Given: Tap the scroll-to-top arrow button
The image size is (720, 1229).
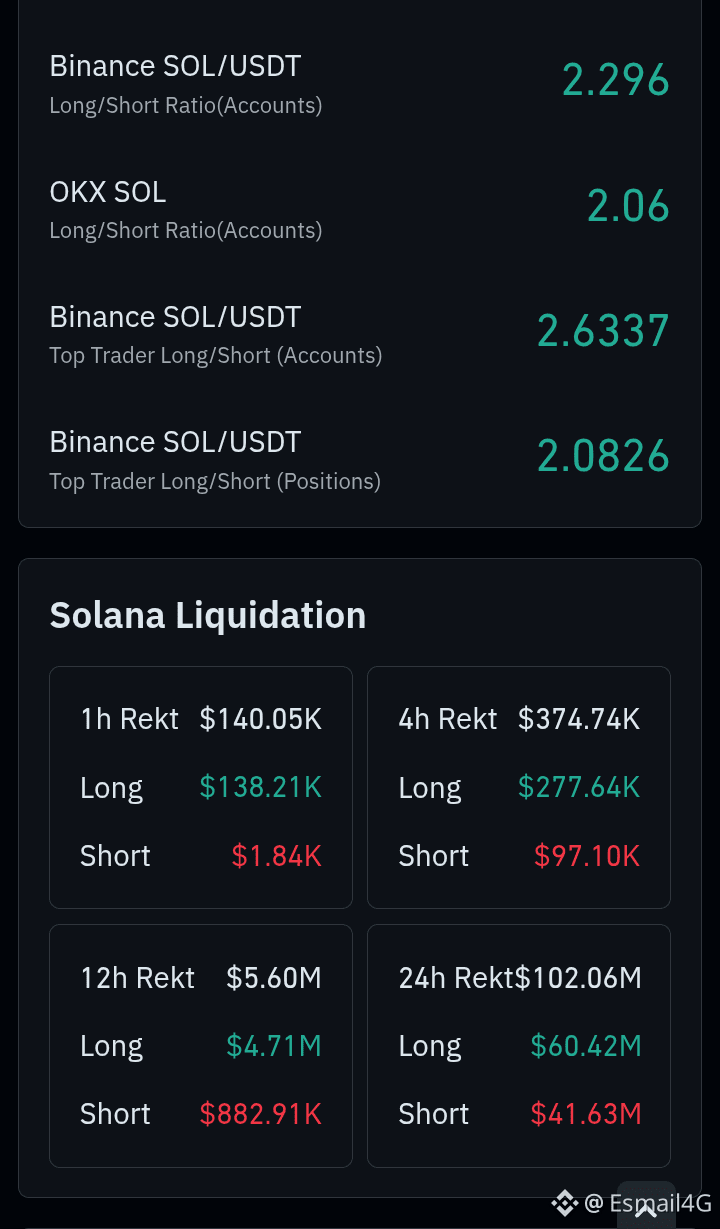Looking at the screenshot, I should point(646,1205).
